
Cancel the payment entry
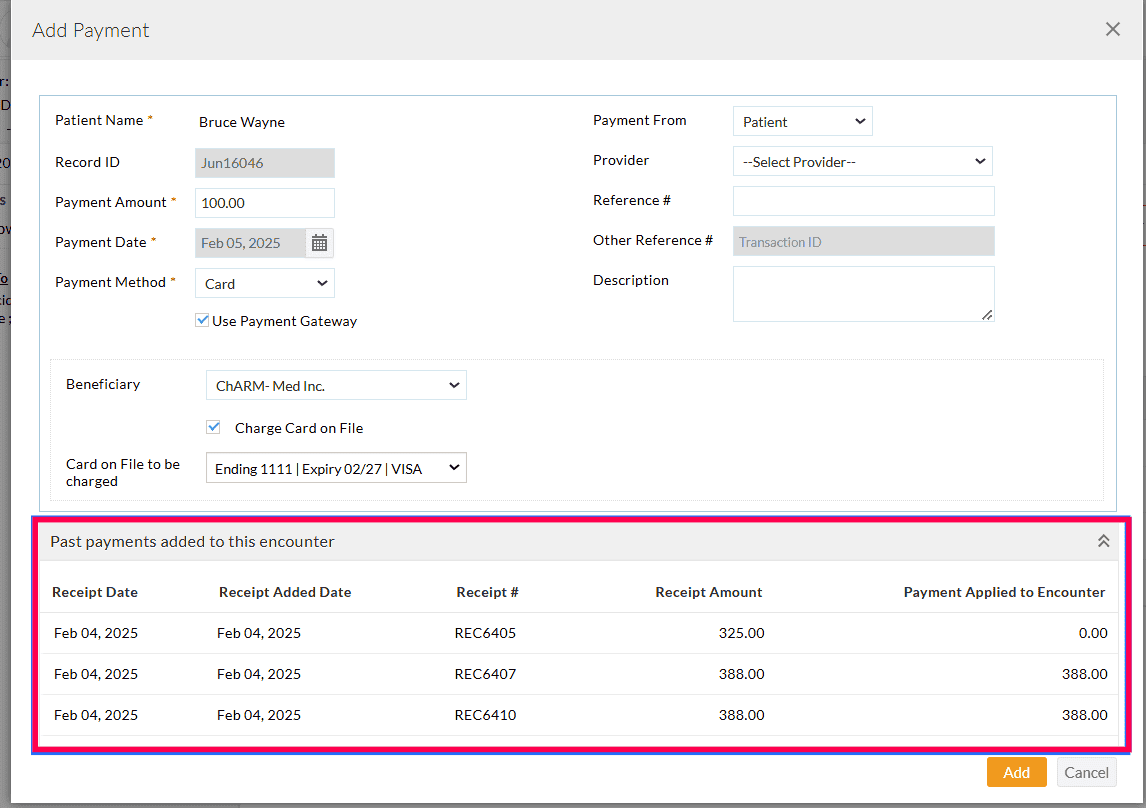pos(1086,772)
